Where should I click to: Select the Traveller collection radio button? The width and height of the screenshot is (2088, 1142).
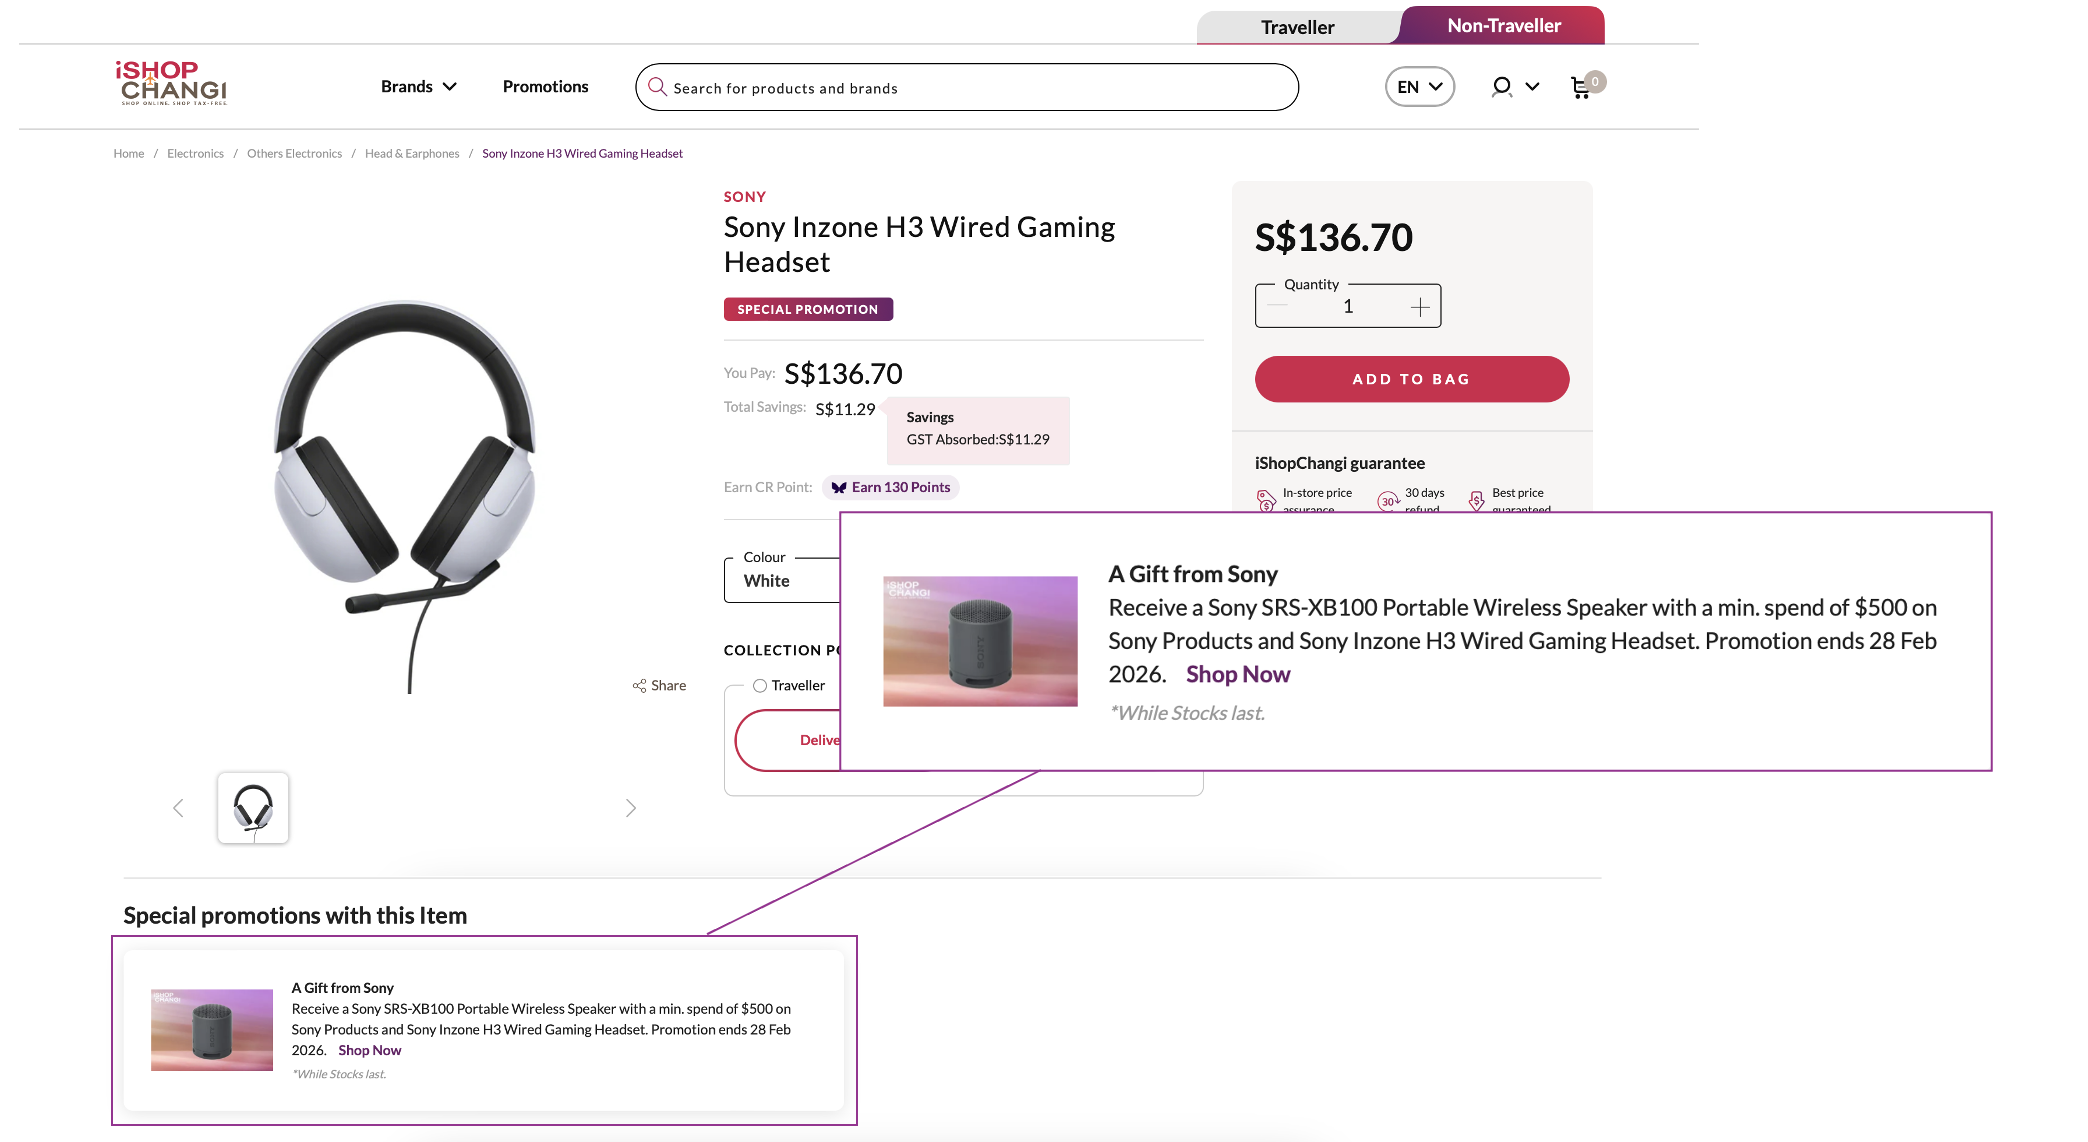[x=760, y=686]
